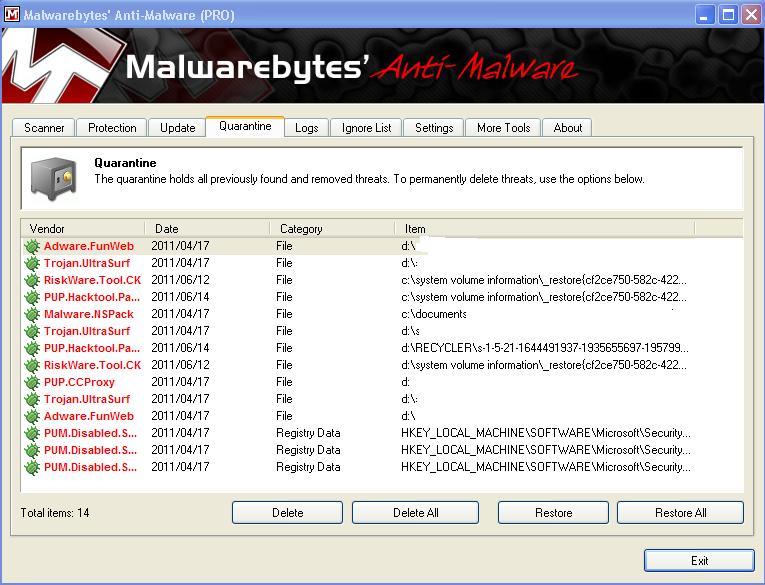Viewport: 765px width, 585px height.
Task: Click bug icon beside Malware.NSPack
Action: click(x=32, y=314)
